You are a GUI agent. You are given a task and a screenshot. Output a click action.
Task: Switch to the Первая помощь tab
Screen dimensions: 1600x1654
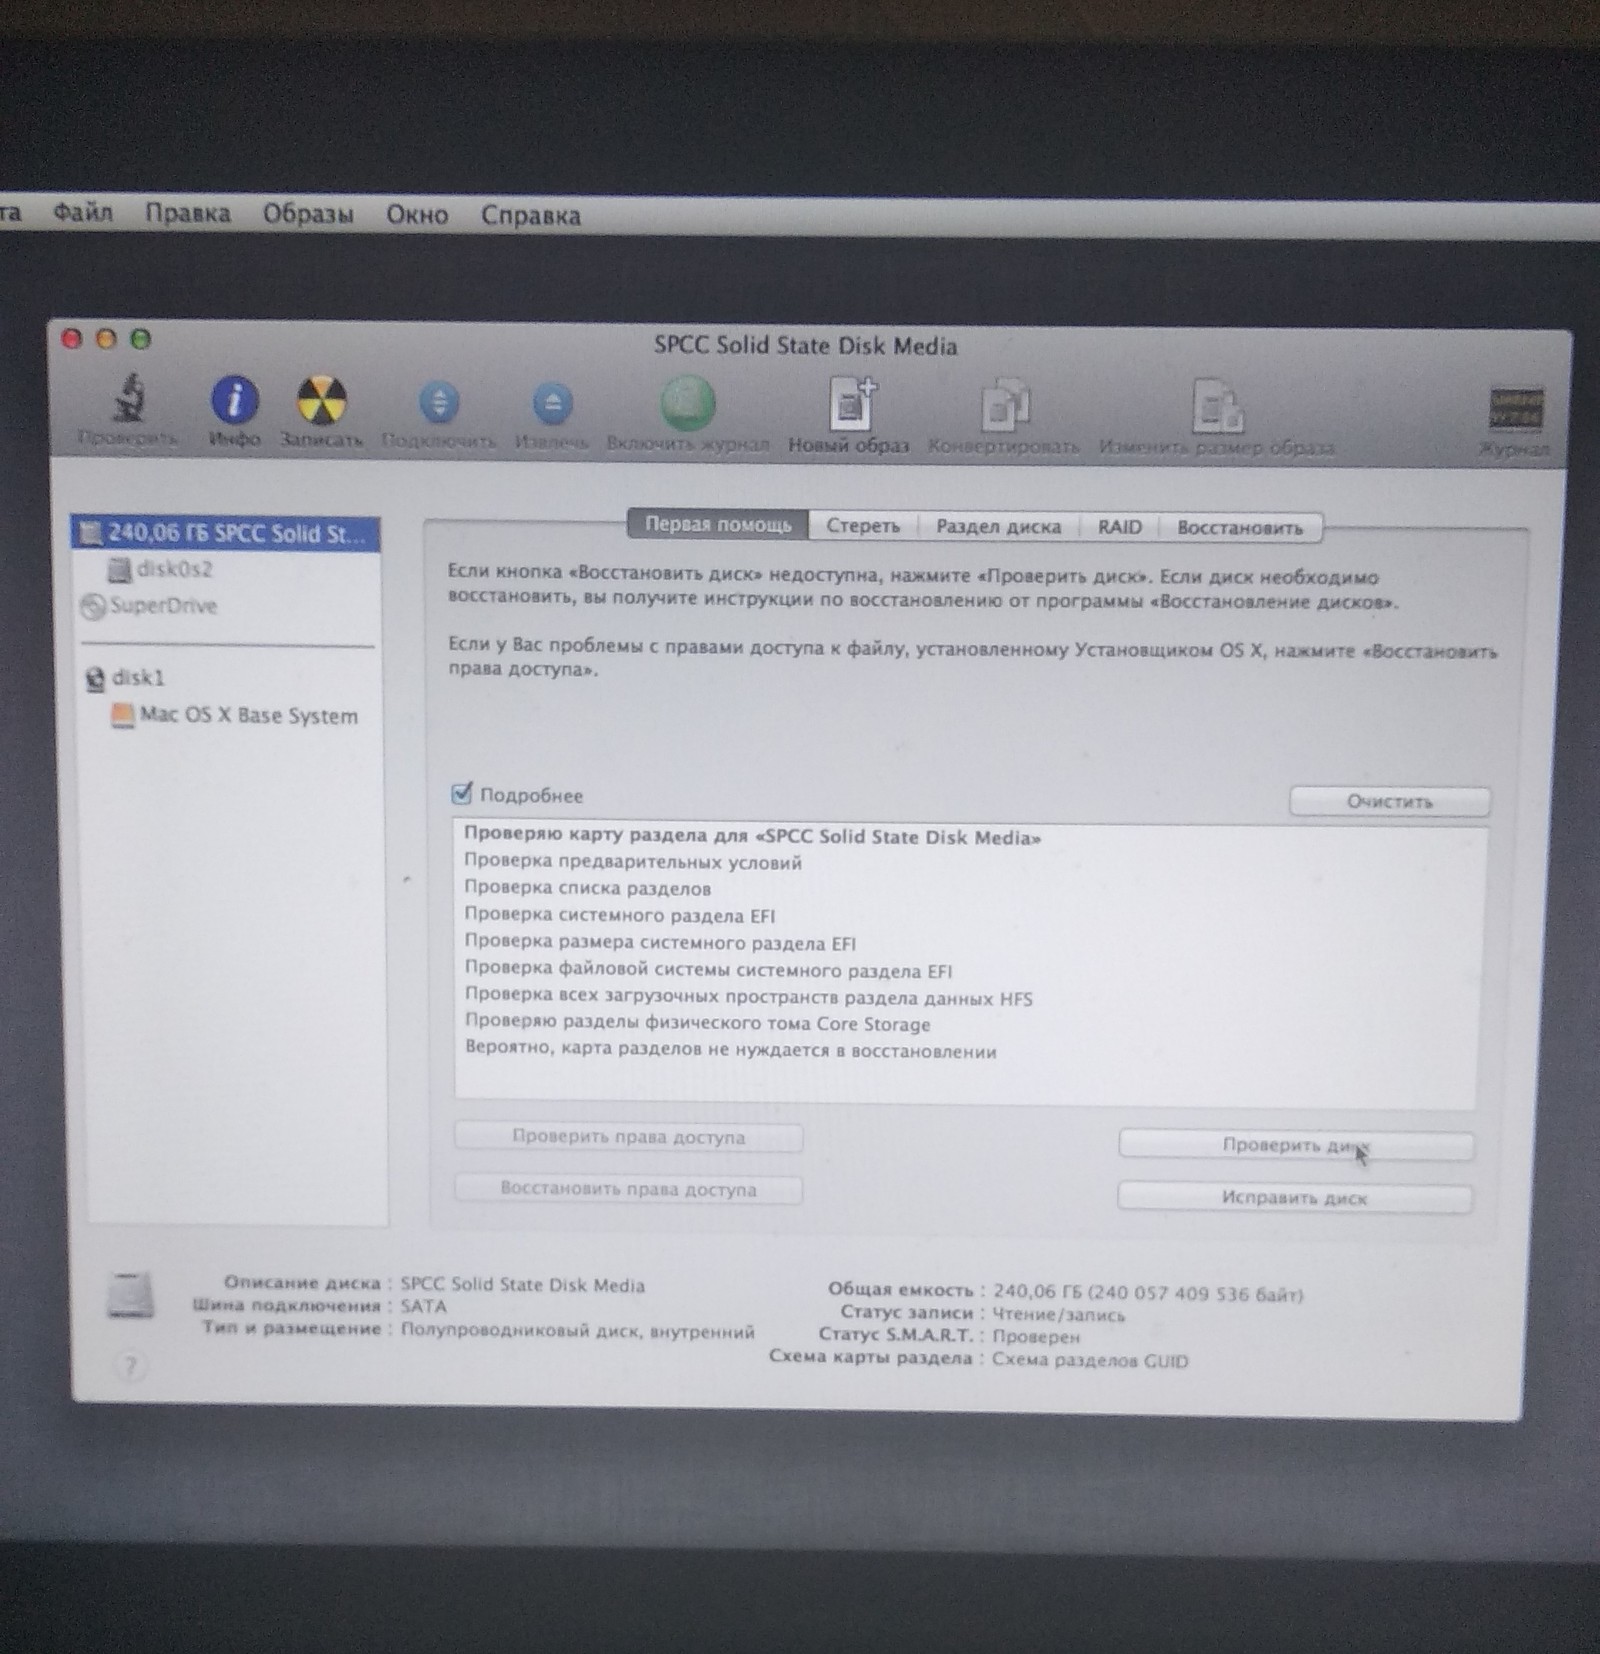pyautogui.click(x=717, y=524)
